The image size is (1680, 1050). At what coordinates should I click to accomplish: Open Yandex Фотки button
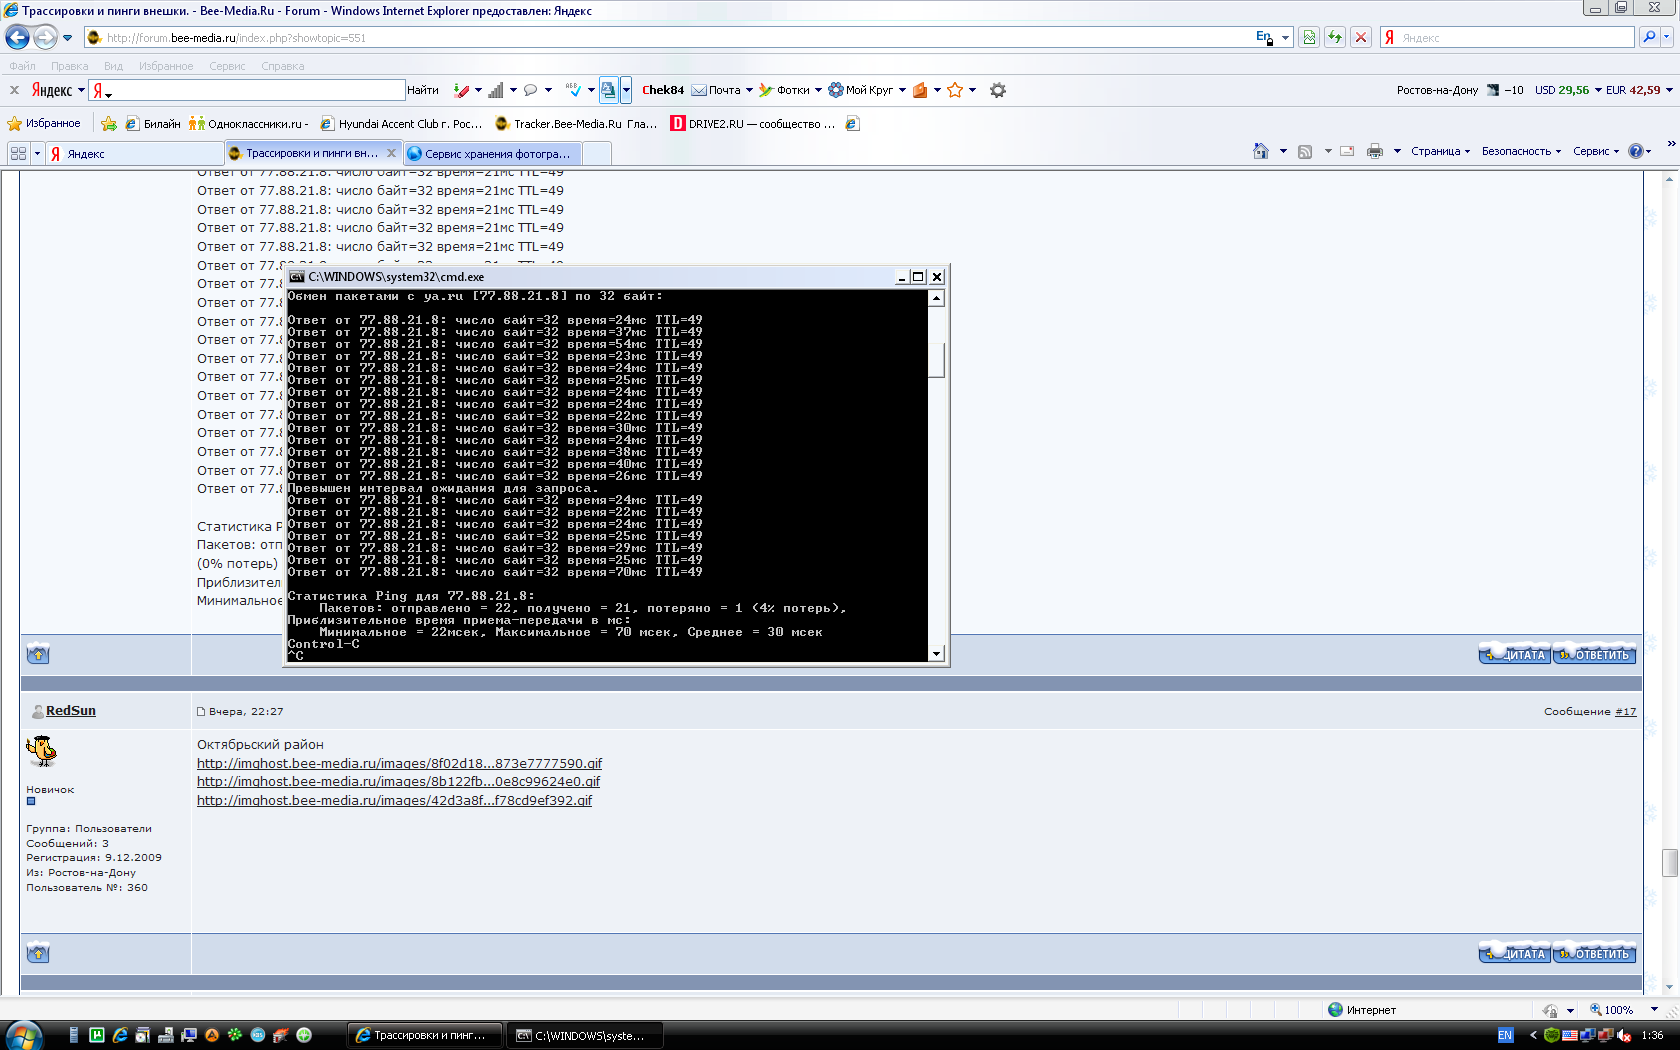click(x=784, y=90)
